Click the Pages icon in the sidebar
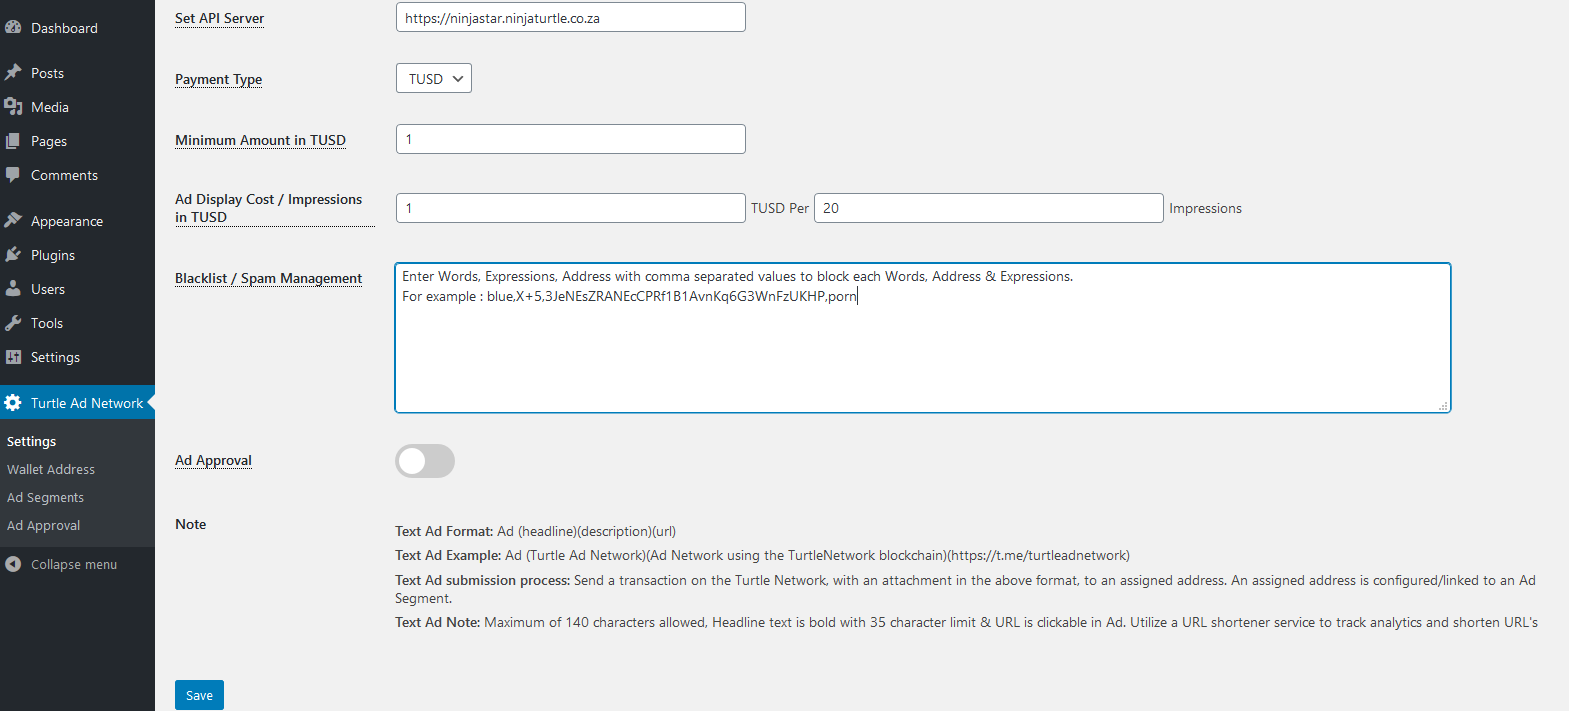The height and width of the screenshot is (711, 1569). click(13, 141)
